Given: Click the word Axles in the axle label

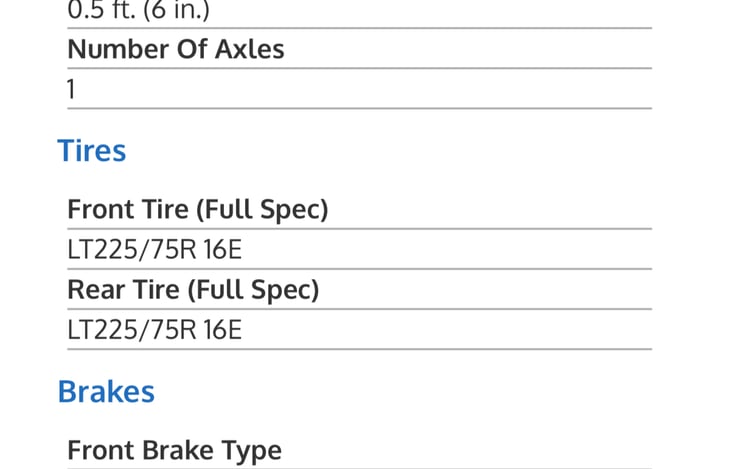Looking at the screenshot, I should [x=248, y=49].
